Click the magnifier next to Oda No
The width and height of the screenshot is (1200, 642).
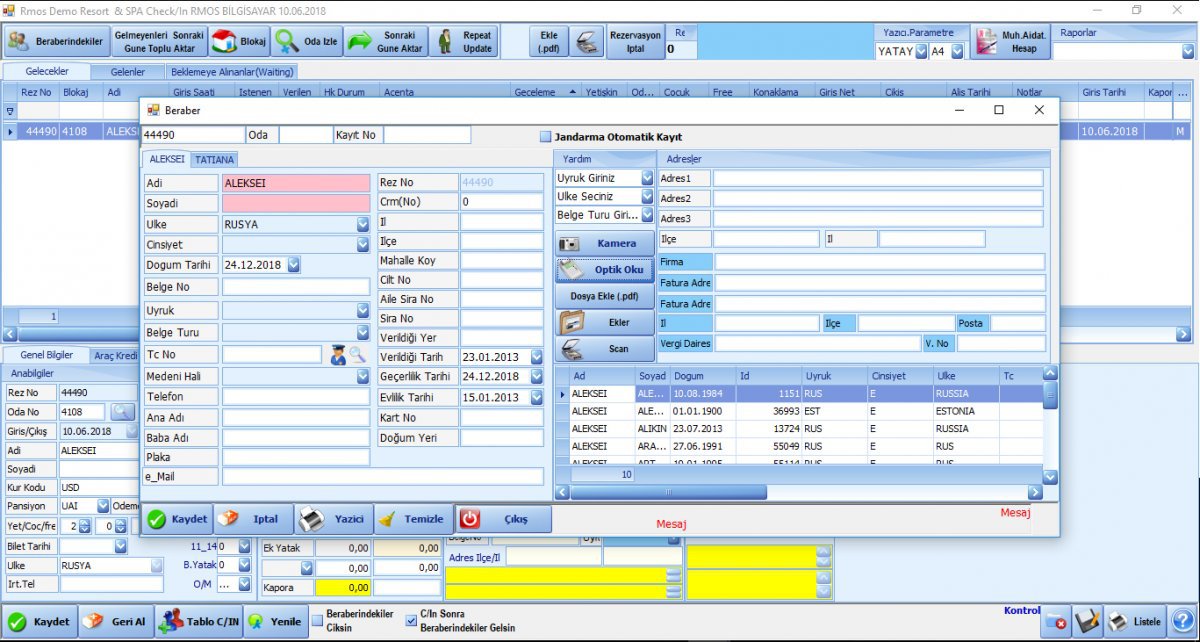[x=122, y=411]
